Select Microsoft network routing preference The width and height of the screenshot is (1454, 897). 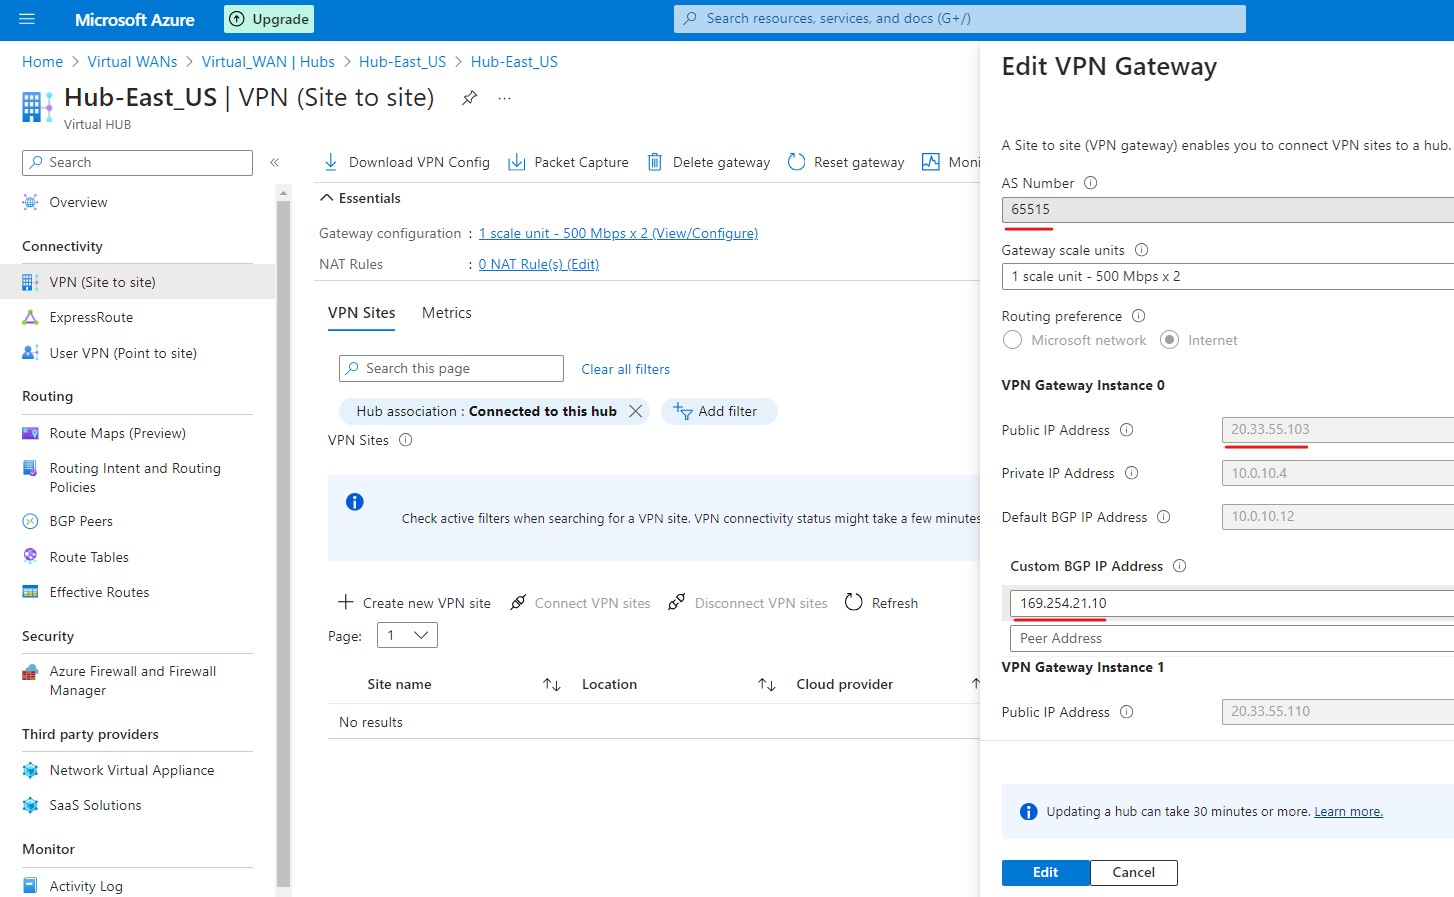tap(1013, 340)
